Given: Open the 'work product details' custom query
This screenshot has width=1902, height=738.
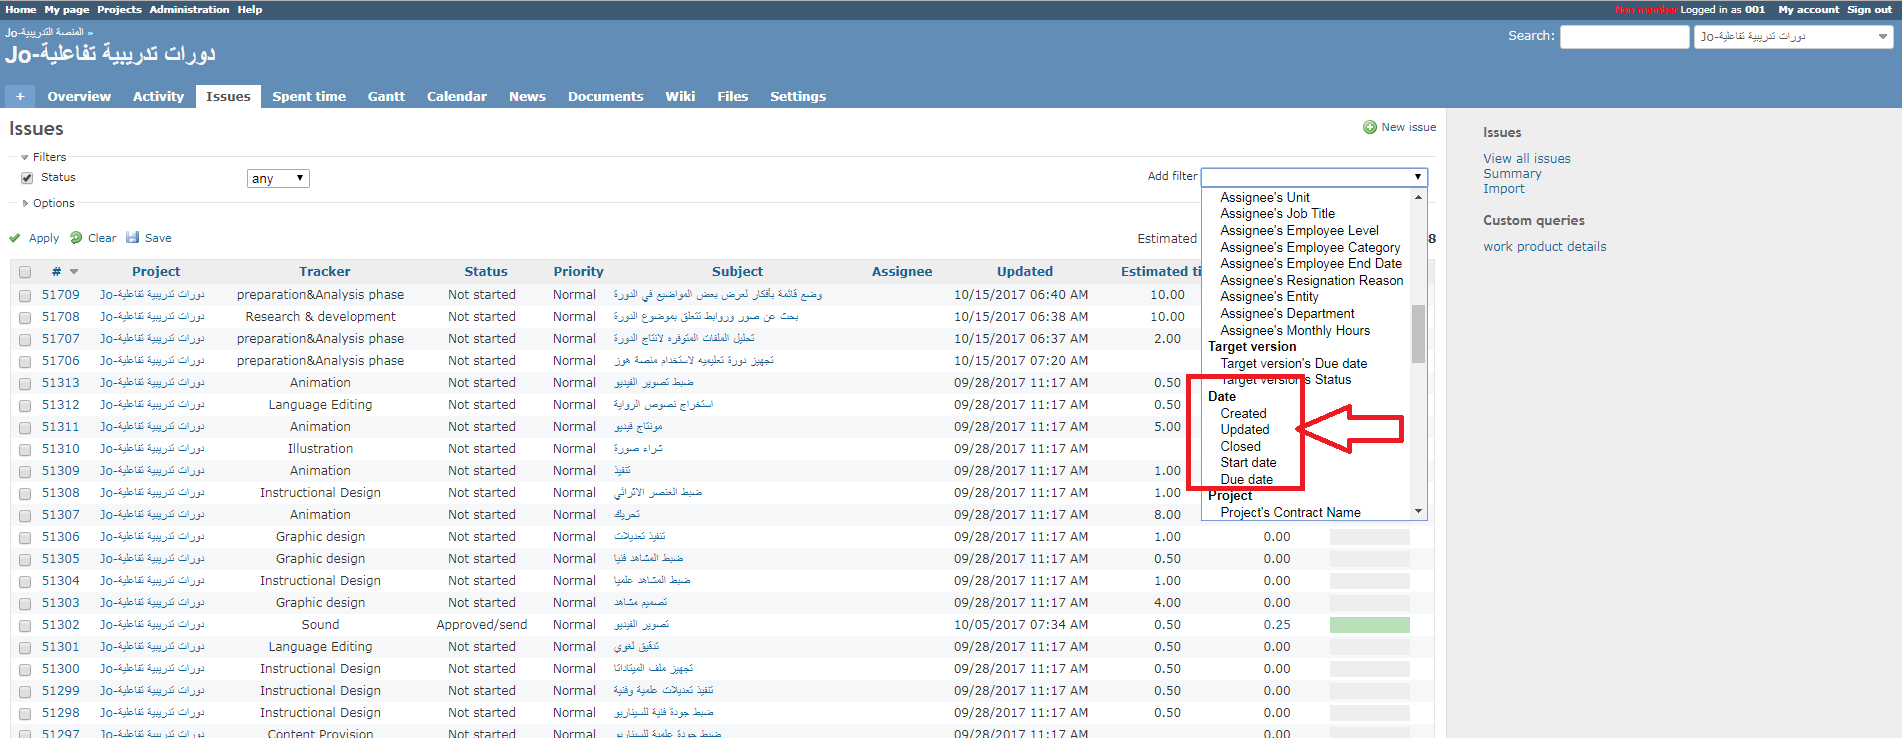Looking at the screenshot, I should click(1544, 247).
